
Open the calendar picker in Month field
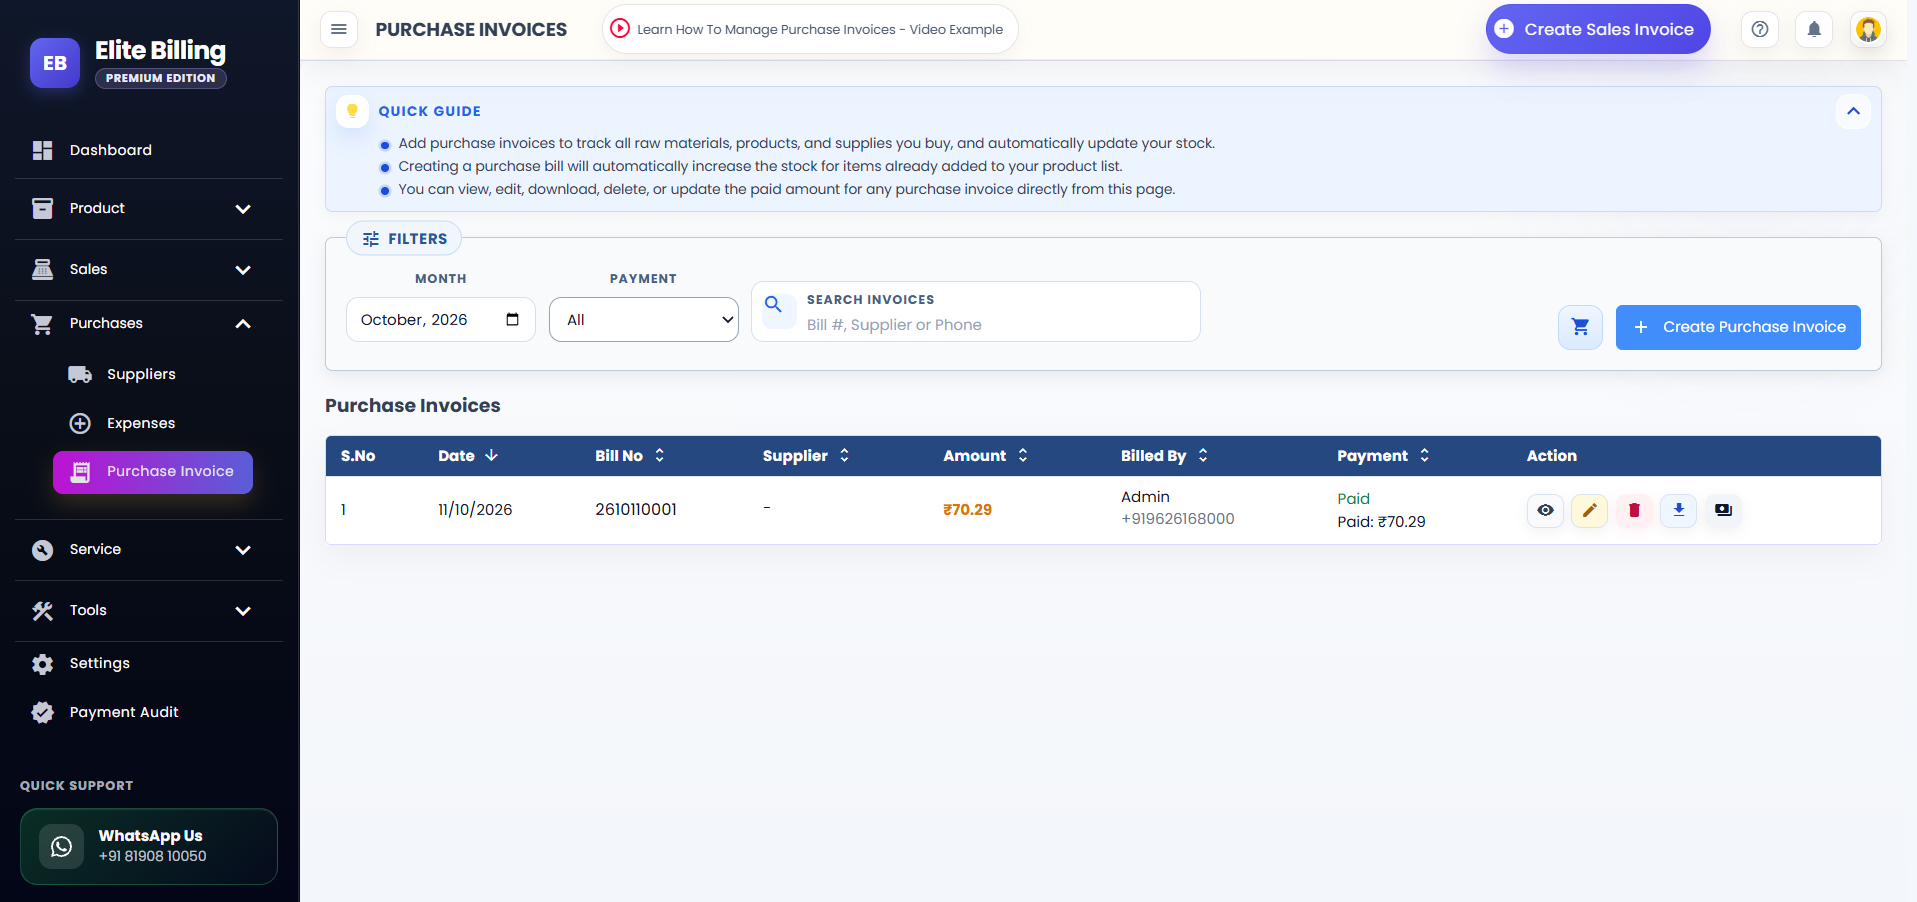[512, 319]
